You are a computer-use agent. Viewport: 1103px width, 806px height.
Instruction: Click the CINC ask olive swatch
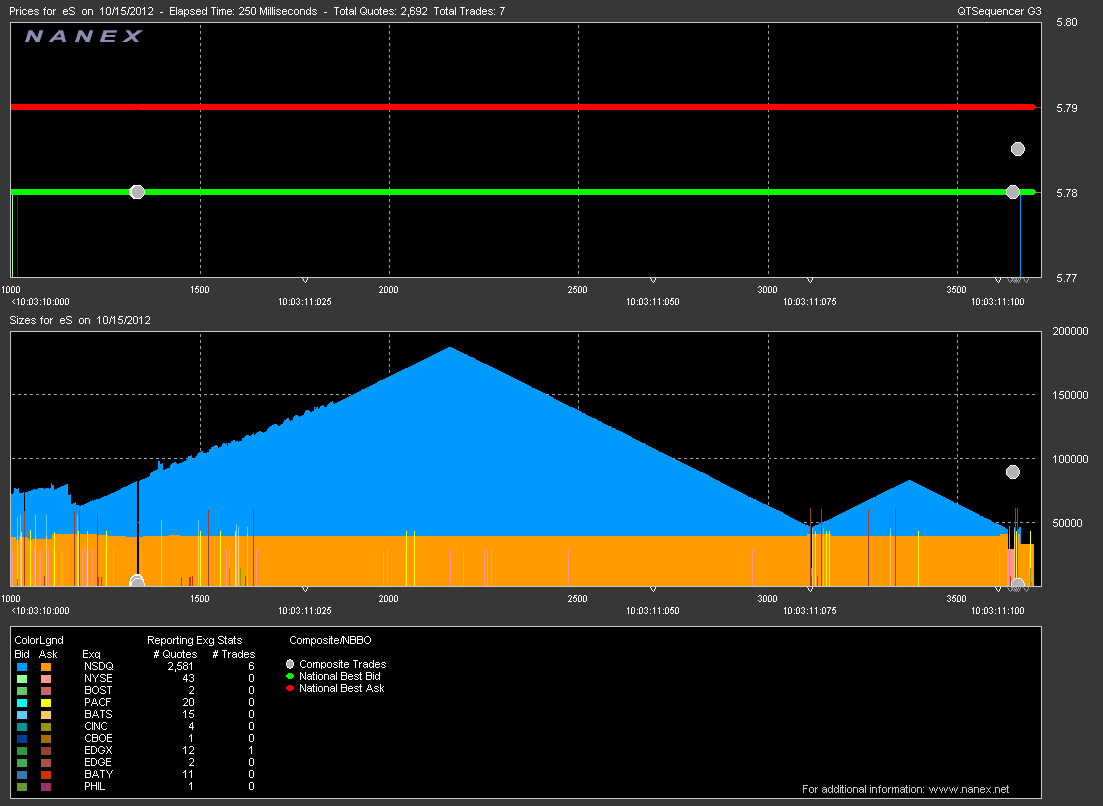pos(46,727)
